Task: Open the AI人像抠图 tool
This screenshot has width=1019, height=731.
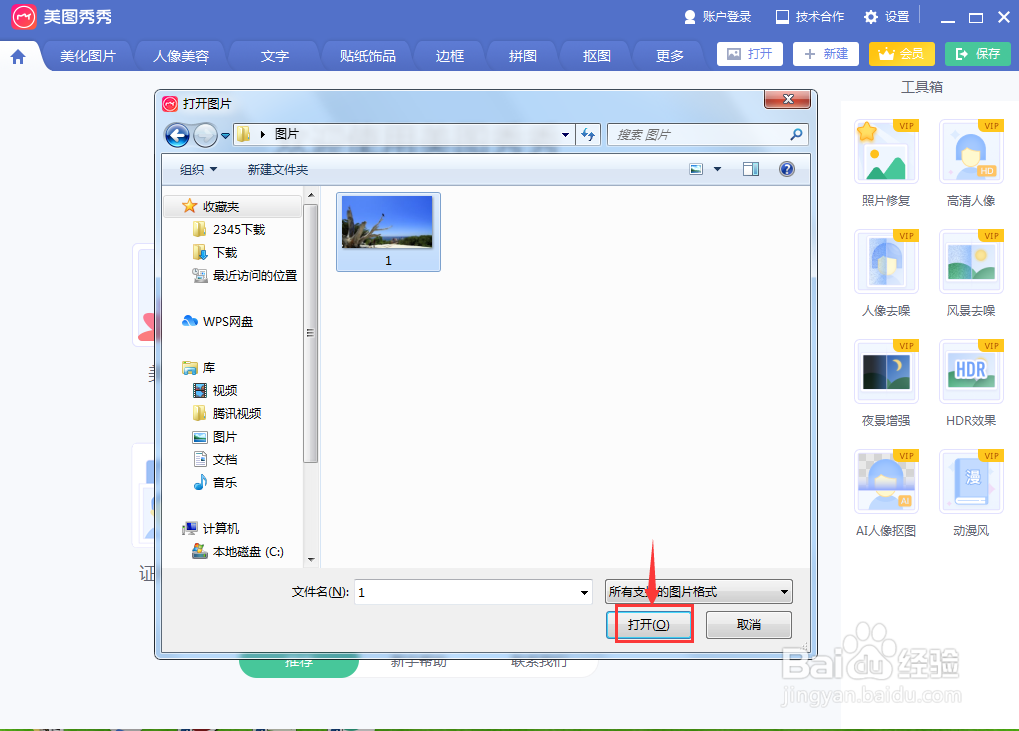Action: [884, 493]
